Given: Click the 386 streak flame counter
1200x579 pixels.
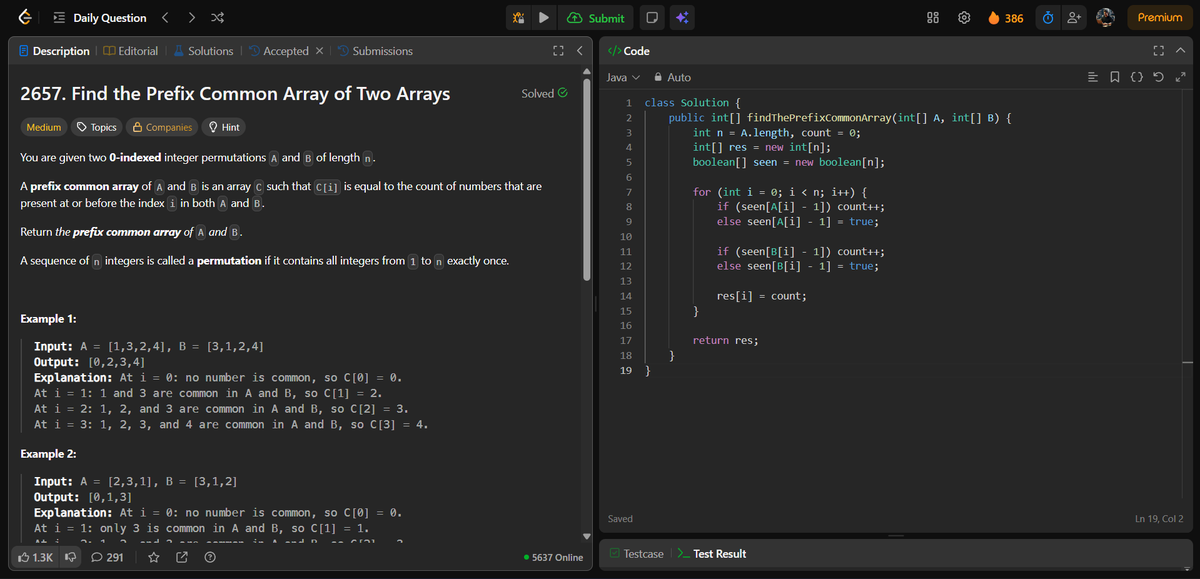Looking at the screenshot, I should 1005,18.
